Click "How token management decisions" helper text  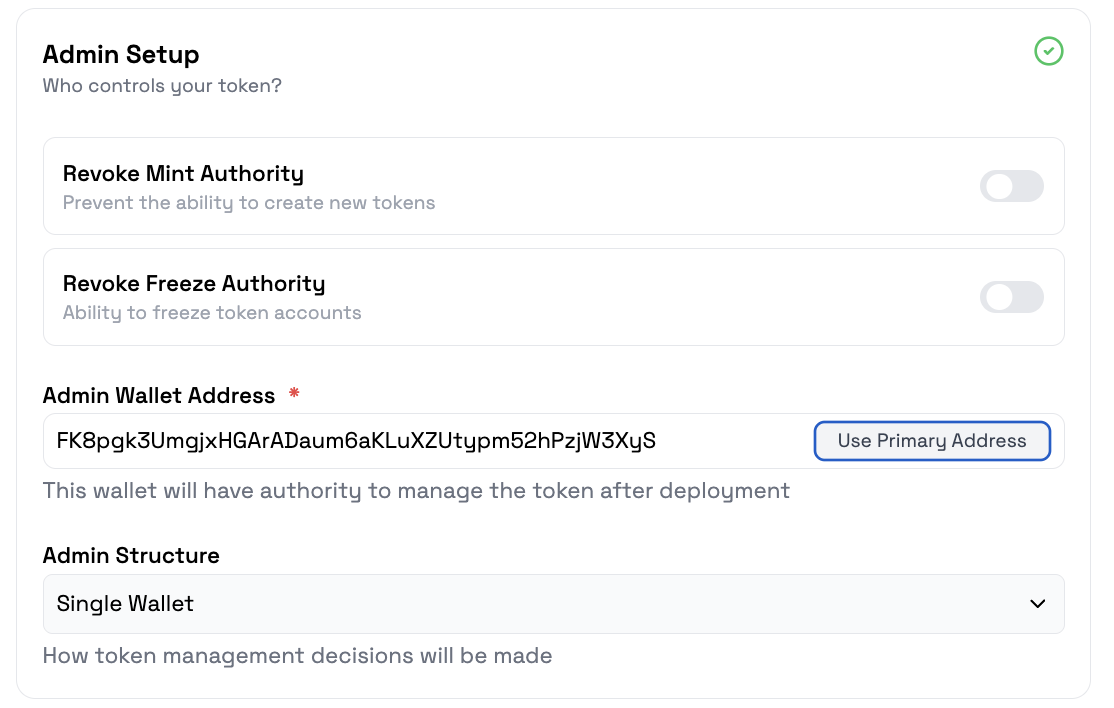point(297,655)
